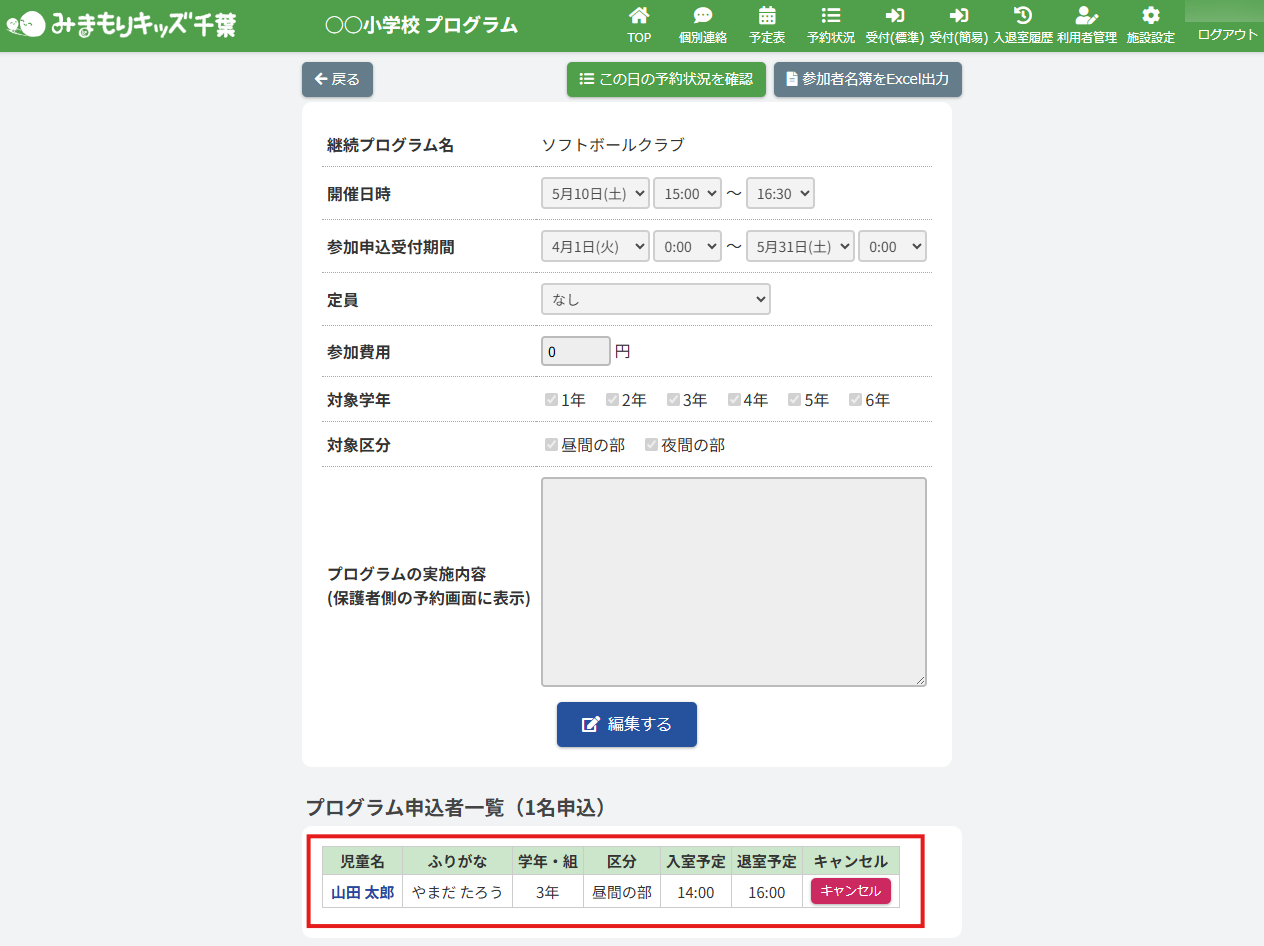Screen dimensions: 1264x946
Task: Open 受付(標準) sign-in icon
Action: click(x=894, y=16)
